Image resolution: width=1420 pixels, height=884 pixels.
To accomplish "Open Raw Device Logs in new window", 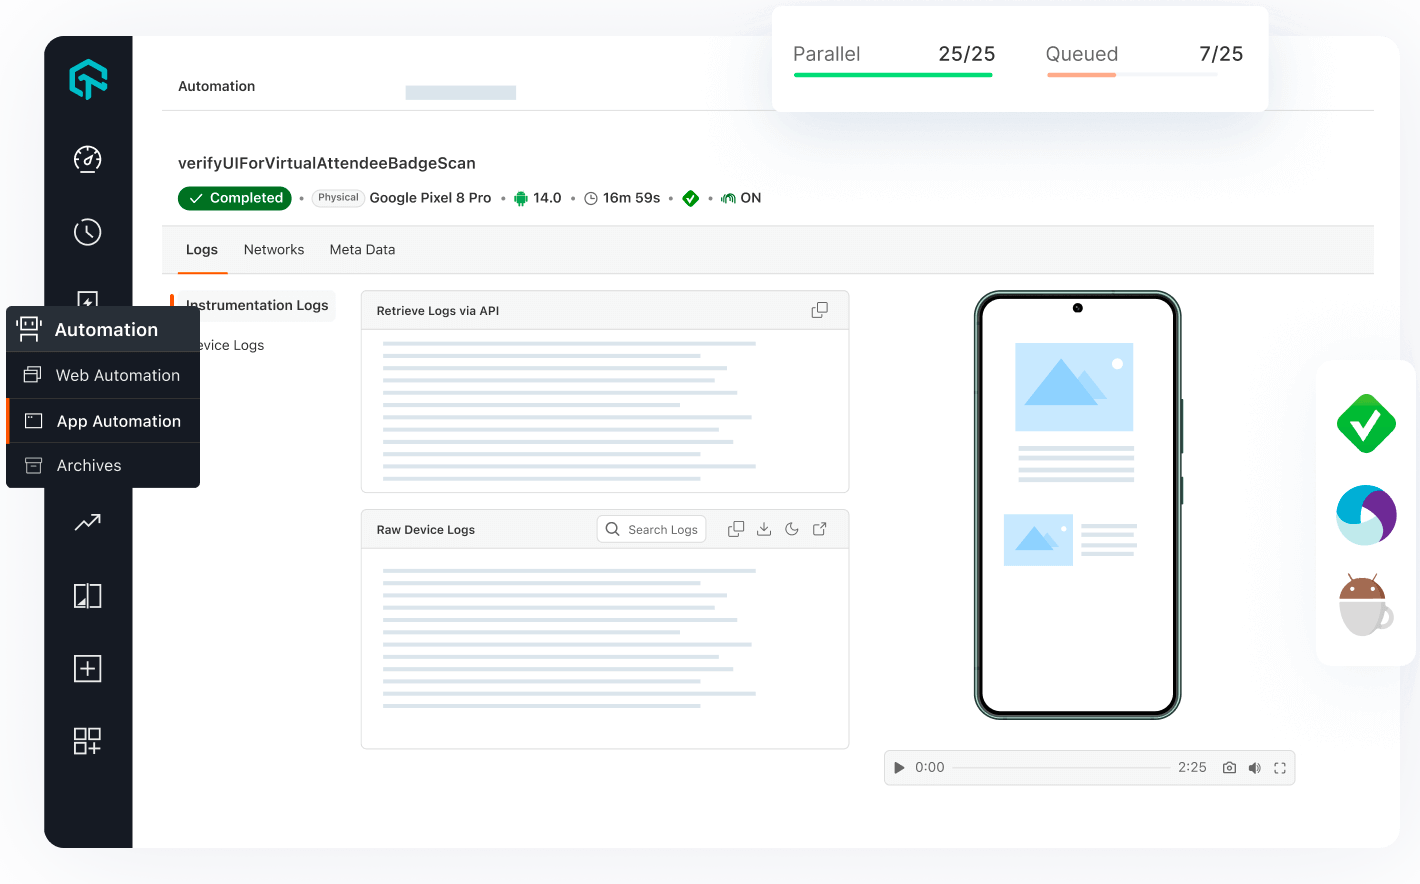I will pyautogui.click(x=819, y=528).
